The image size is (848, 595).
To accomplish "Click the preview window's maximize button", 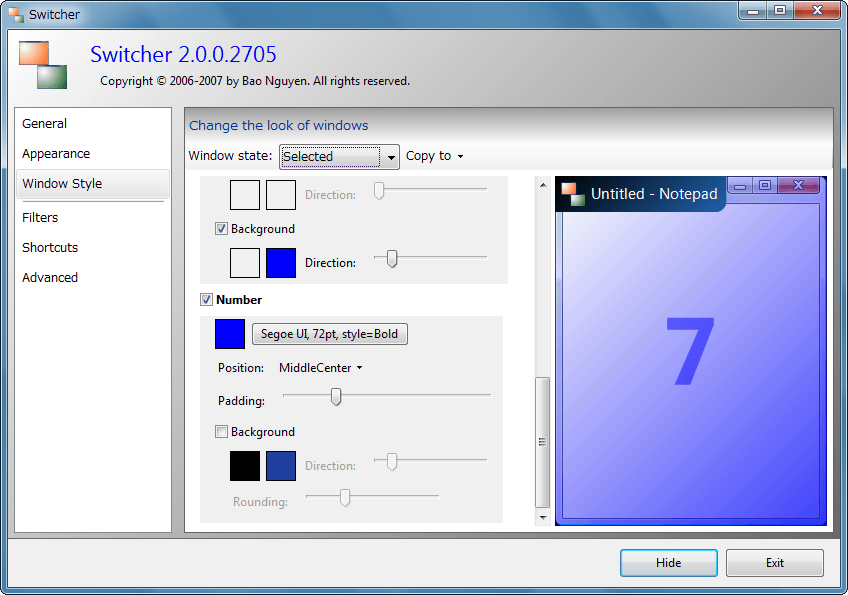I will tap(765, 185).
